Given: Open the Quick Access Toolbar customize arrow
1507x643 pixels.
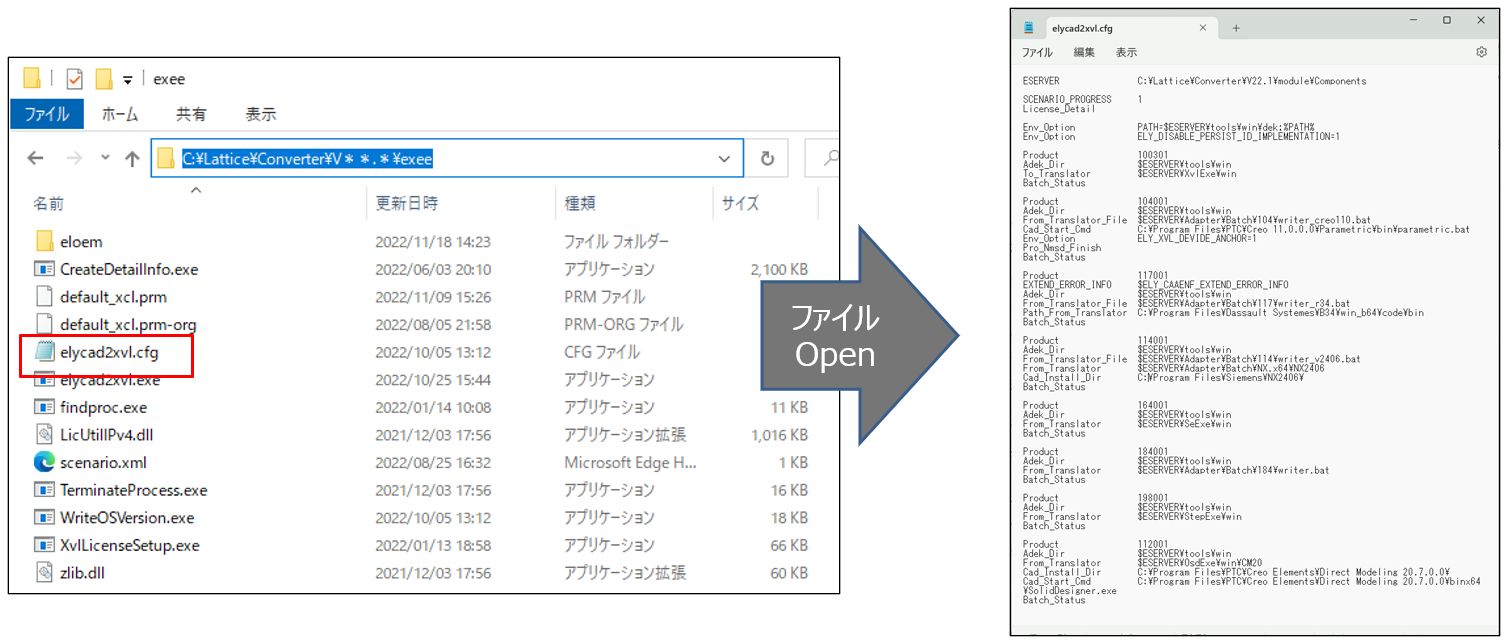Looking at the screenshot, I should tap(127, 80).
